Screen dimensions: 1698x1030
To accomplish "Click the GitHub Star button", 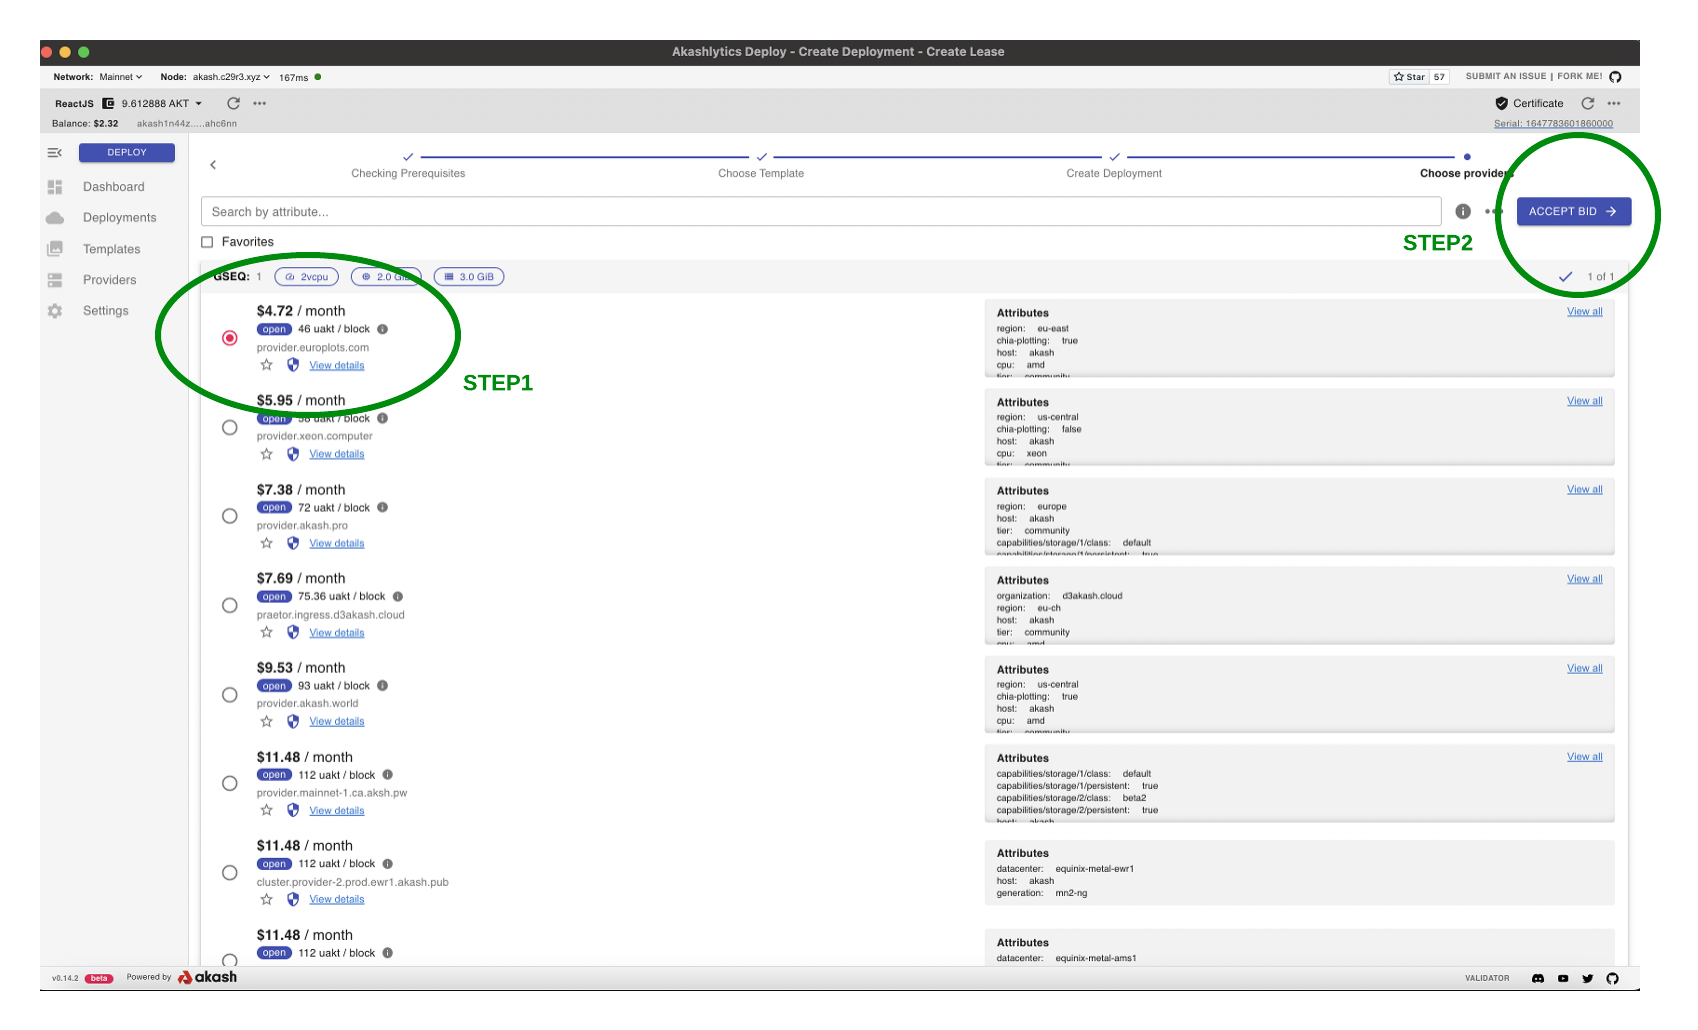I will 1409,77.
